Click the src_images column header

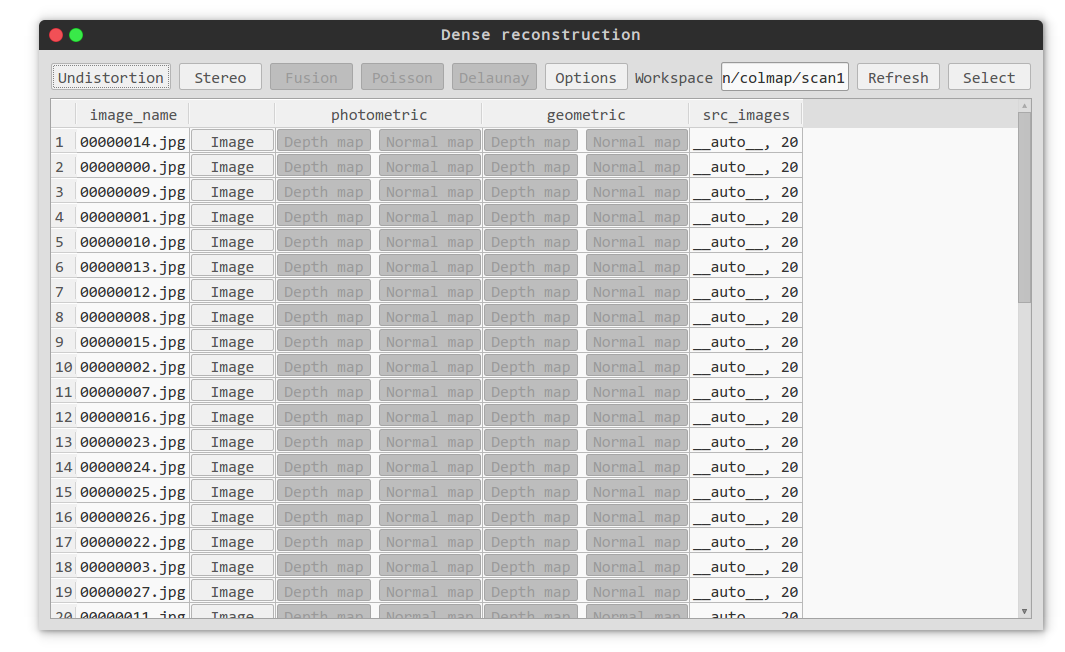pyautogui.click(x=746, y=115)
